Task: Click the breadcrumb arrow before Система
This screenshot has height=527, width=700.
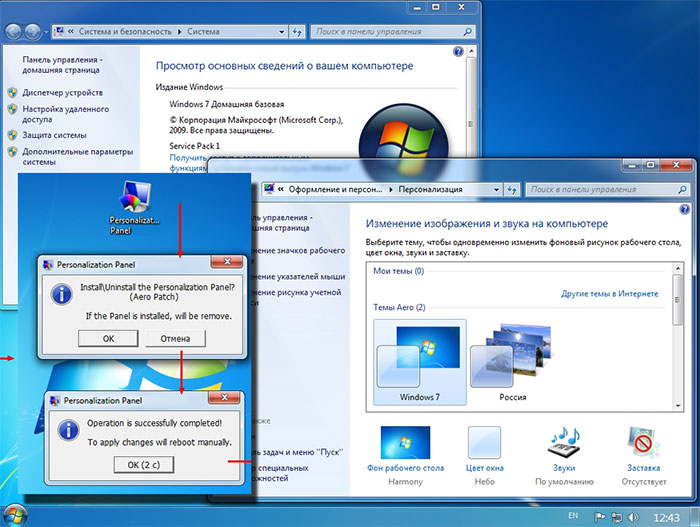Action: (x=179, y=32)
